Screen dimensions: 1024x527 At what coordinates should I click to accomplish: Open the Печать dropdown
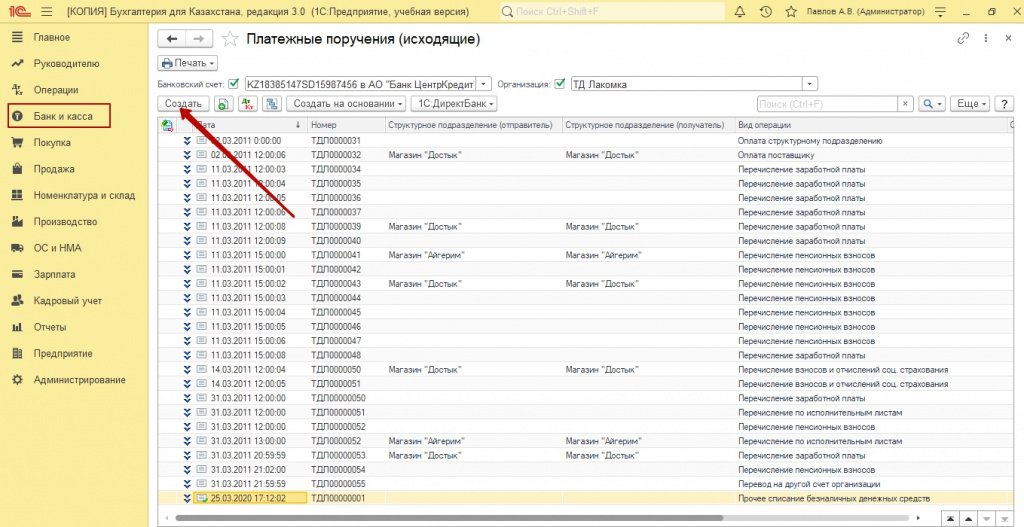tap(187, 63)
